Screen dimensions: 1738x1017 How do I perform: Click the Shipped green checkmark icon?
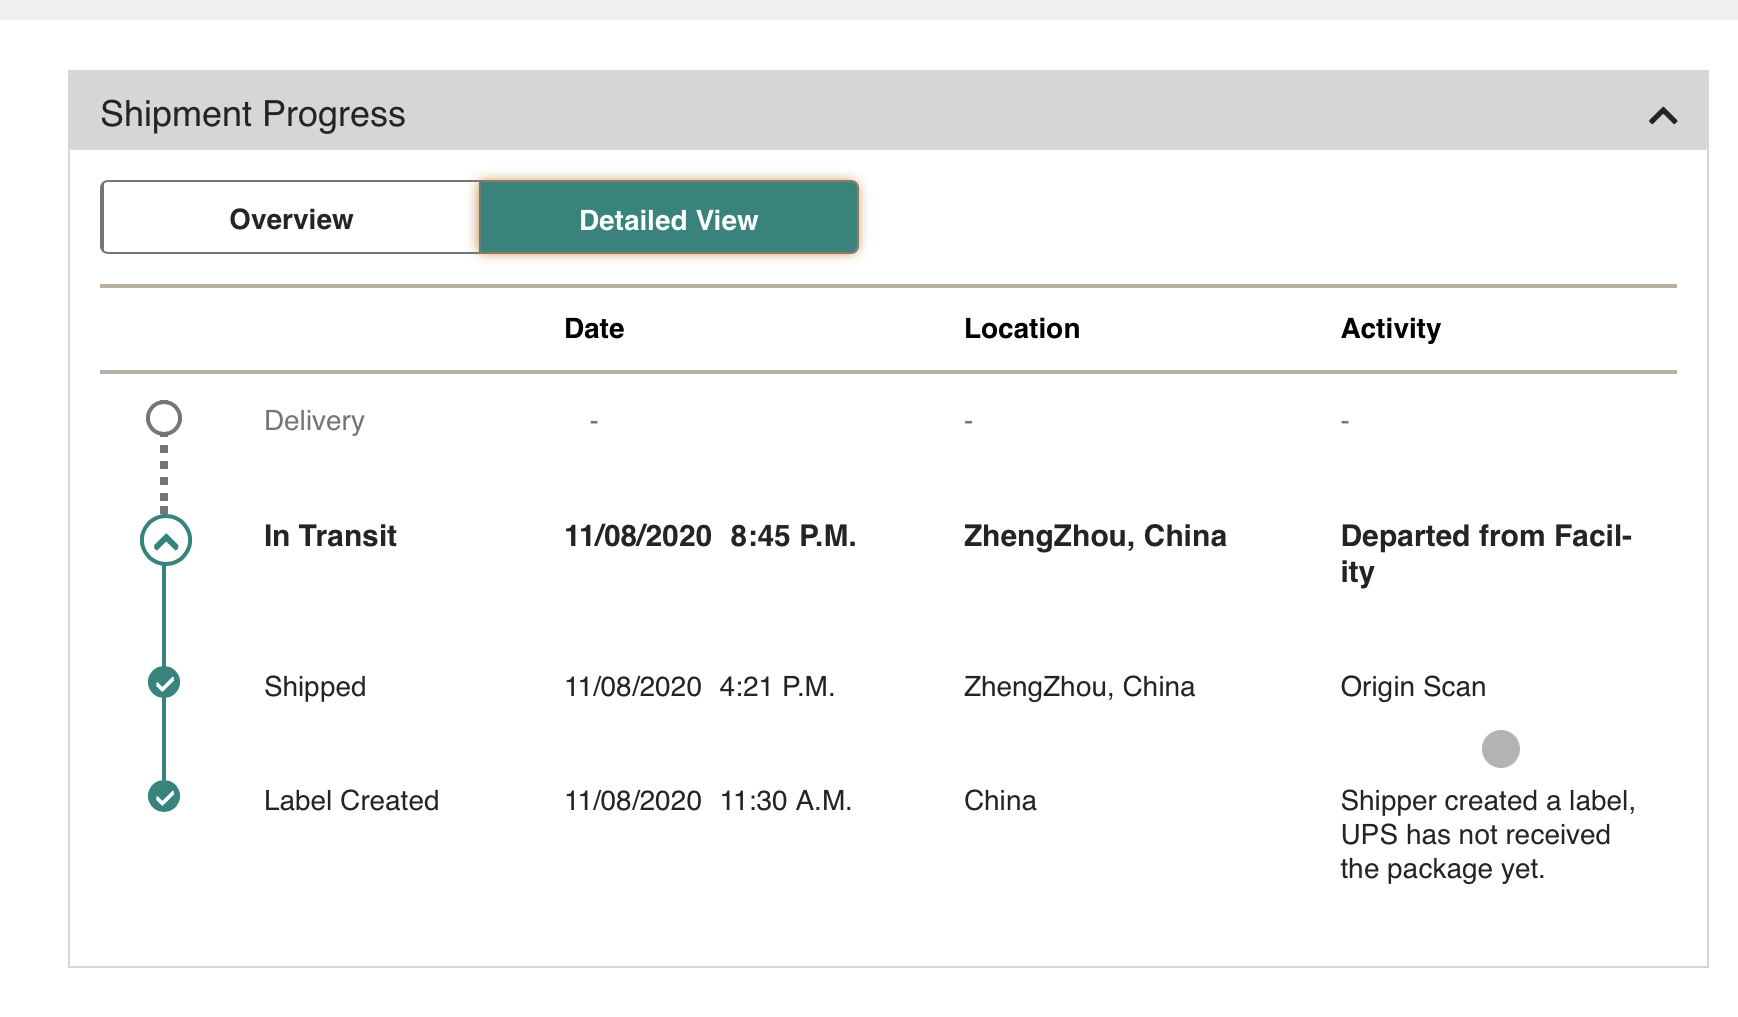pyautogui.click(x=164, y=683)
